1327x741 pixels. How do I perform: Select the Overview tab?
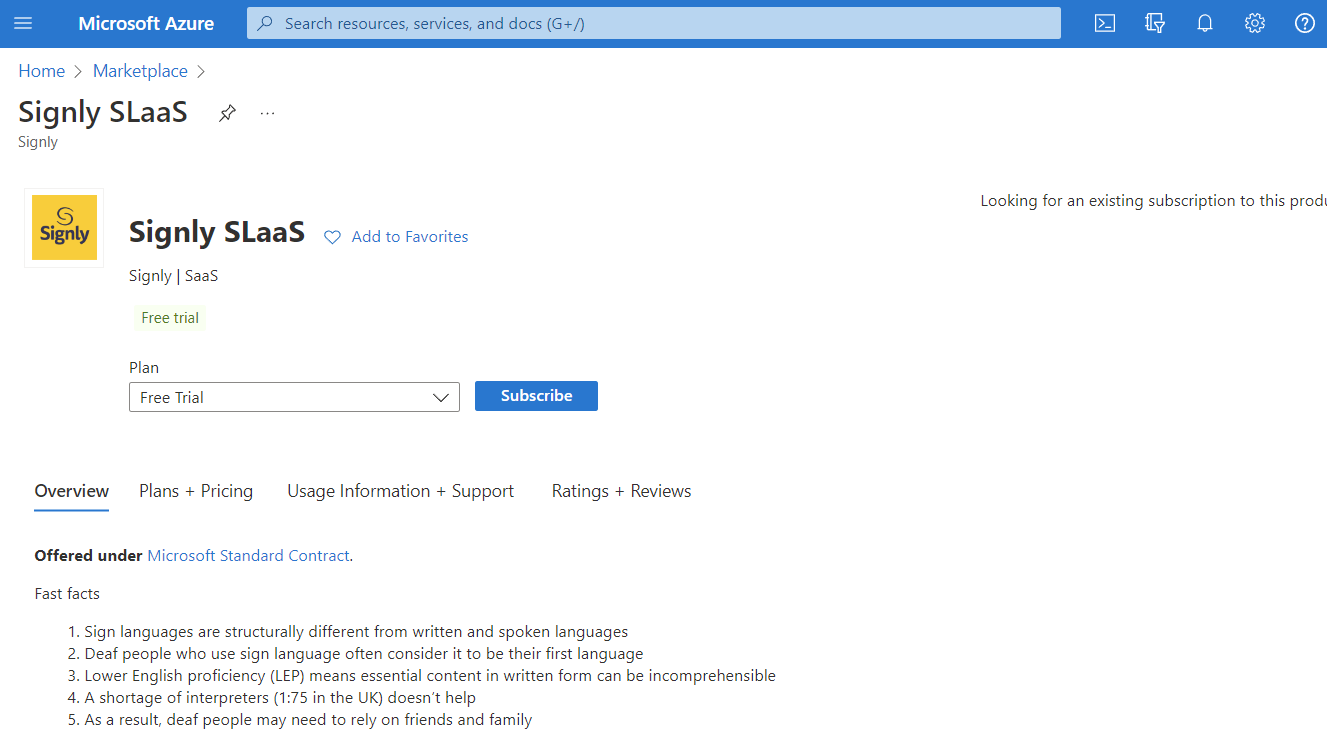pos(72,491)
